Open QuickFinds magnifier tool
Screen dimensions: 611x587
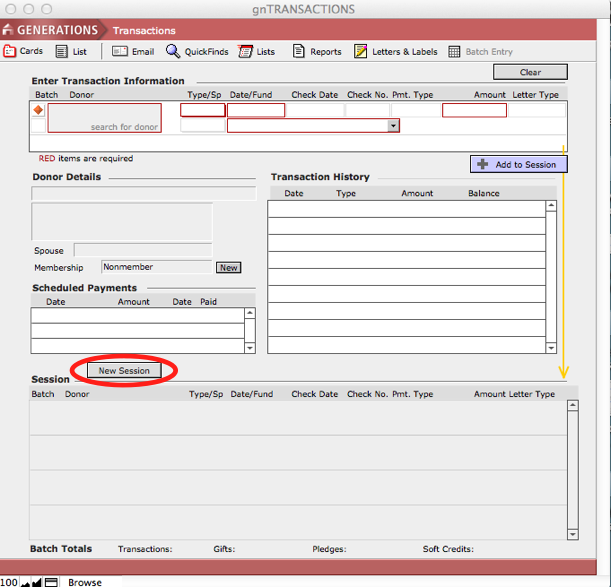[x=198, y=51]
